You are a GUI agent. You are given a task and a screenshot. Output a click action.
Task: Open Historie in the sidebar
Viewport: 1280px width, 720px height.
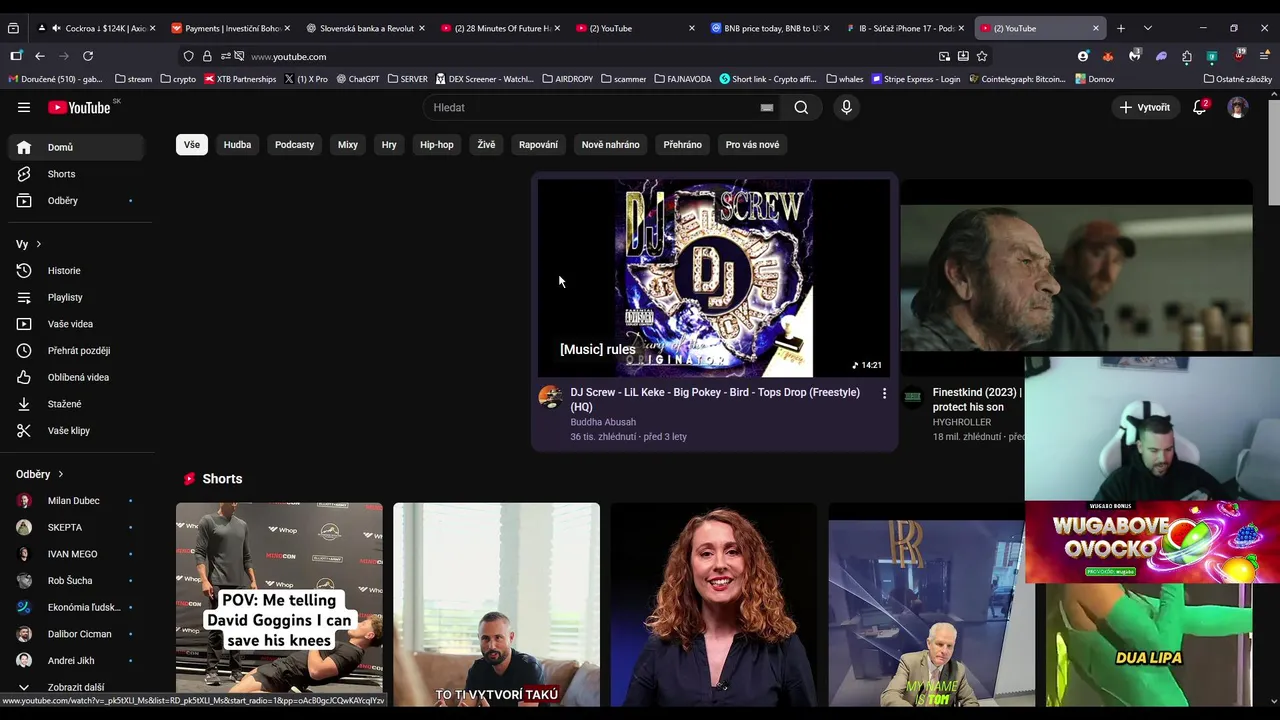[x=77, y=270]
